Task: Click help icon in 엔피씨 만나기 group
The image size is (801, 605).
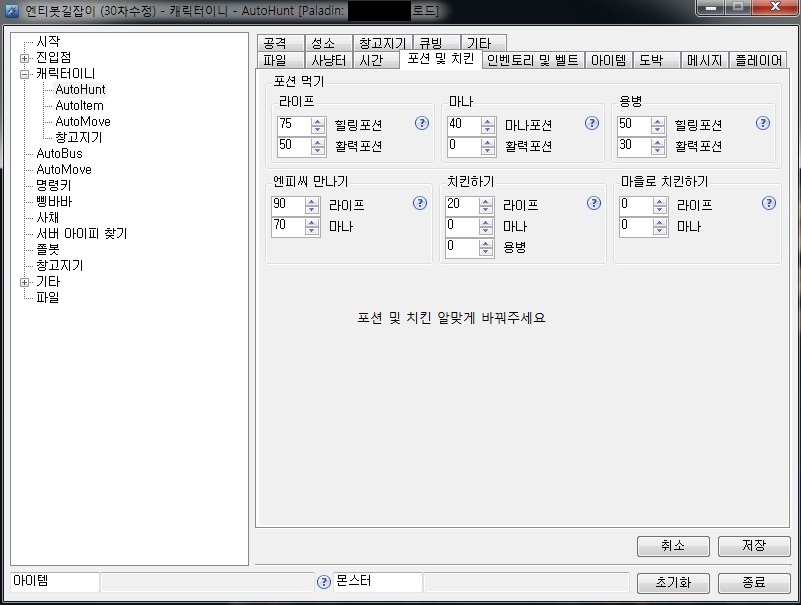Action: click(x=419, y=203)
